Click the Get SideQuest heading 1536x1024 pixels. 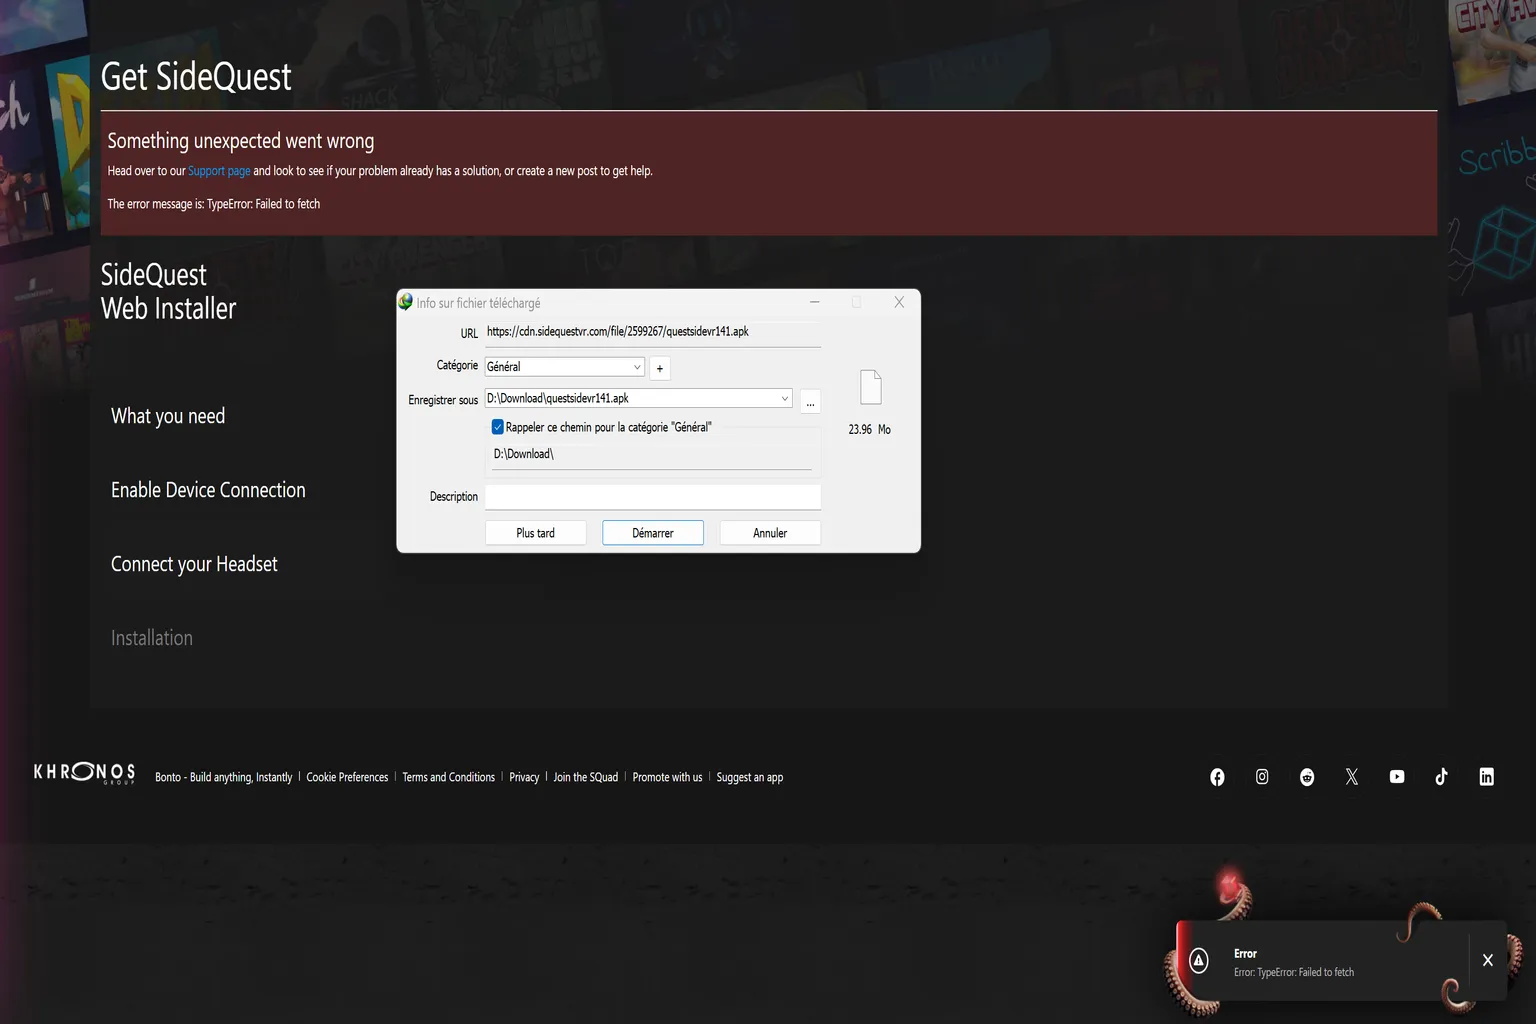tap(196, 77)
